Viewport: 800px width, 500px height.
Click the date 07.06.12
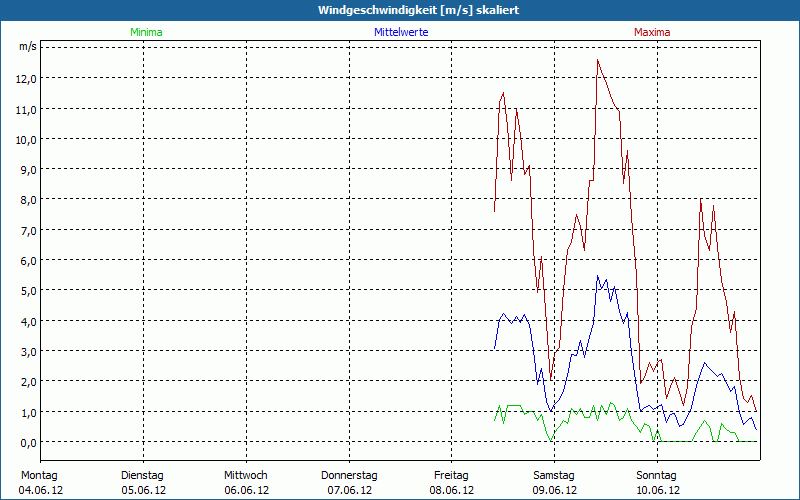coord(349,490)
